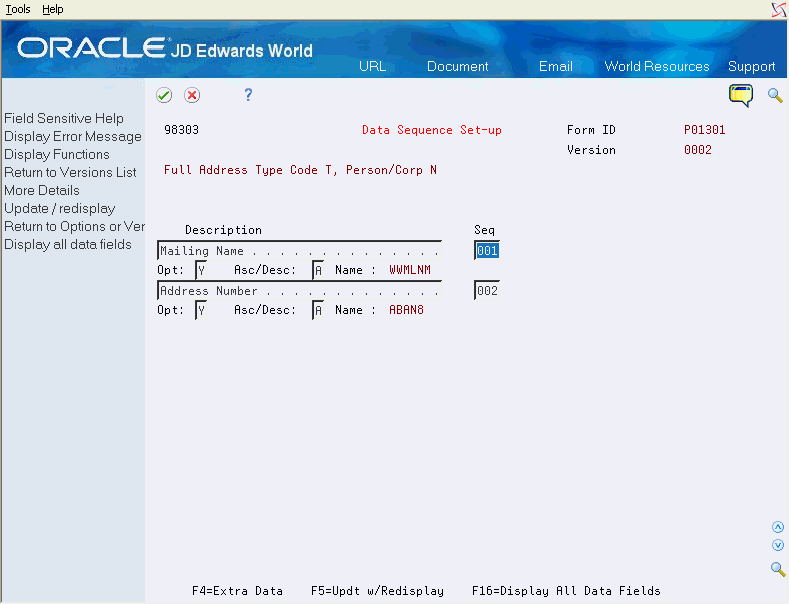Viewport: 789px width, 604px height.
Task: Click the Seq field showing 002
Action: [x=487, y=290]
